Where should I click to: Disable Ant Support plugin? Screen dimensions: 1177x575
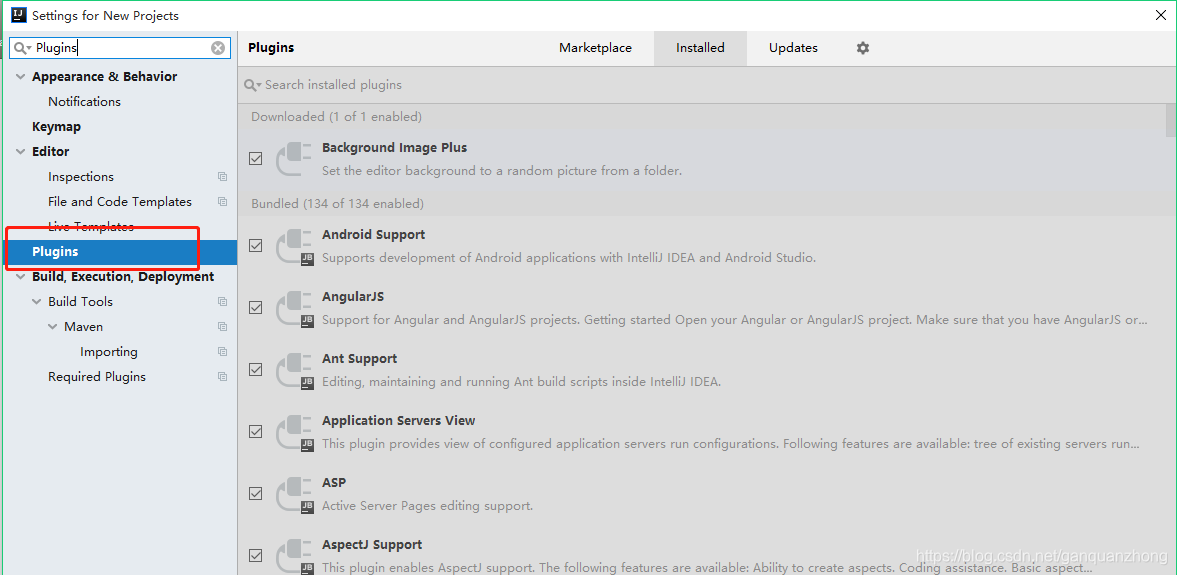click(x=256, y=369)
